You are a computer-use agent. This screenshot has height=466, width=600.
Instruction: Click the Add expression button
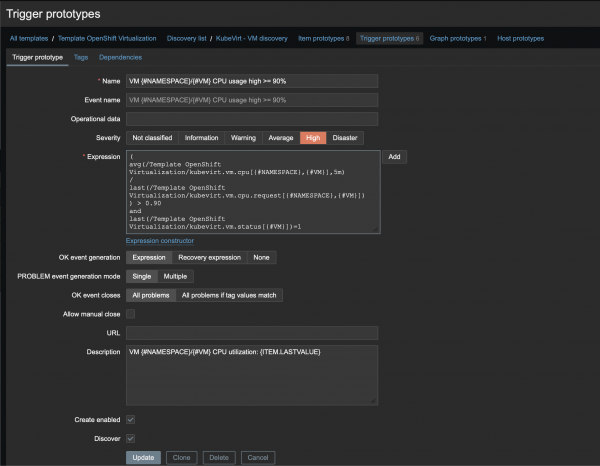click(394, 157)
